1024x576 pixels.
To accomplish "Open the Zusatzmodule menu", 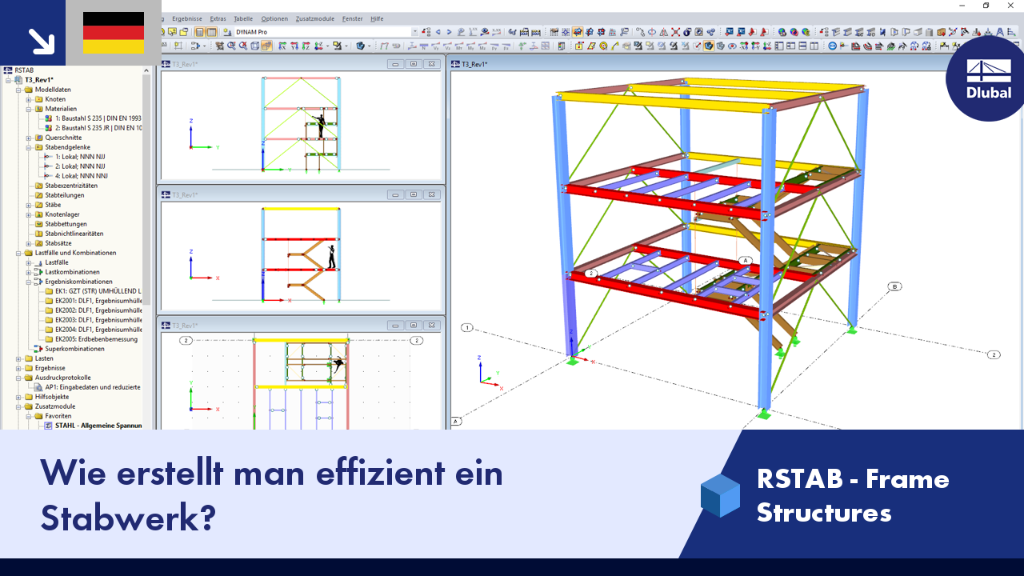I will point(315,19).
